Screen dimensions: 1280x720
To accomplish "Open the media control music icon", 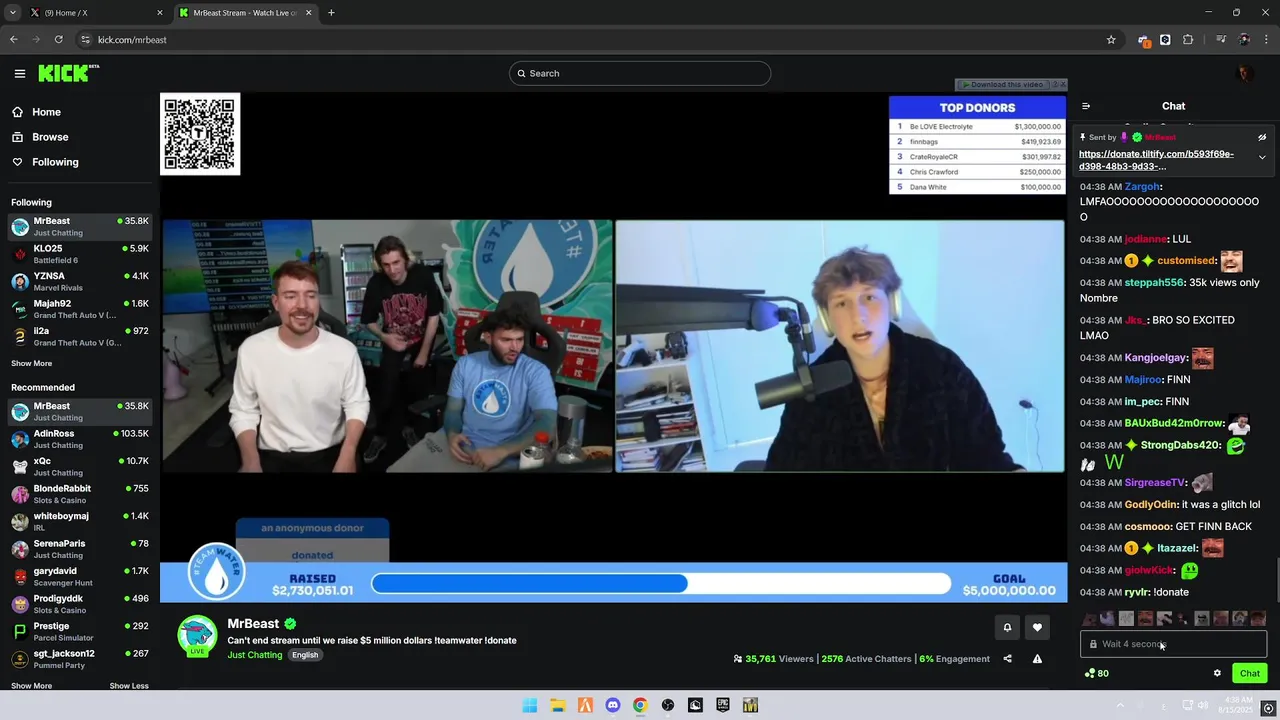I will point(1221,40).
